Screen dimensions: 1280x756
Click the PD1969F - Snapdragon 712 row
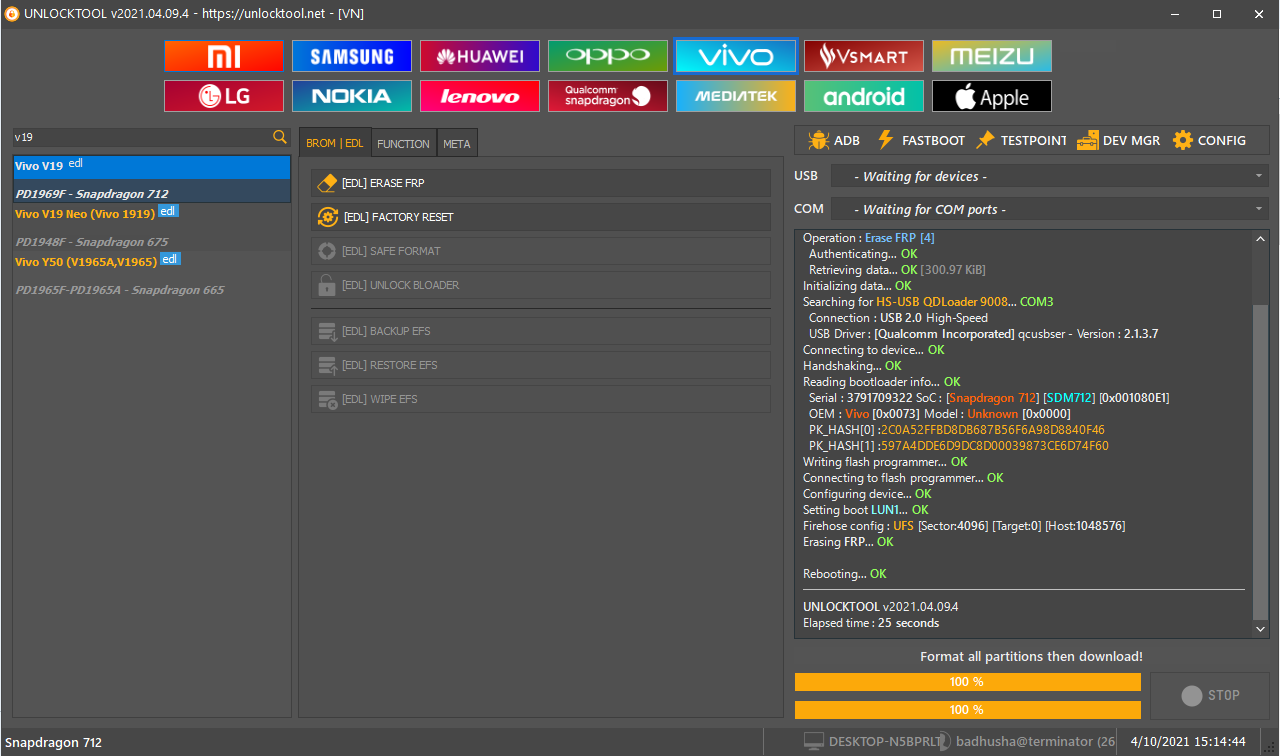tap(152, 193)
